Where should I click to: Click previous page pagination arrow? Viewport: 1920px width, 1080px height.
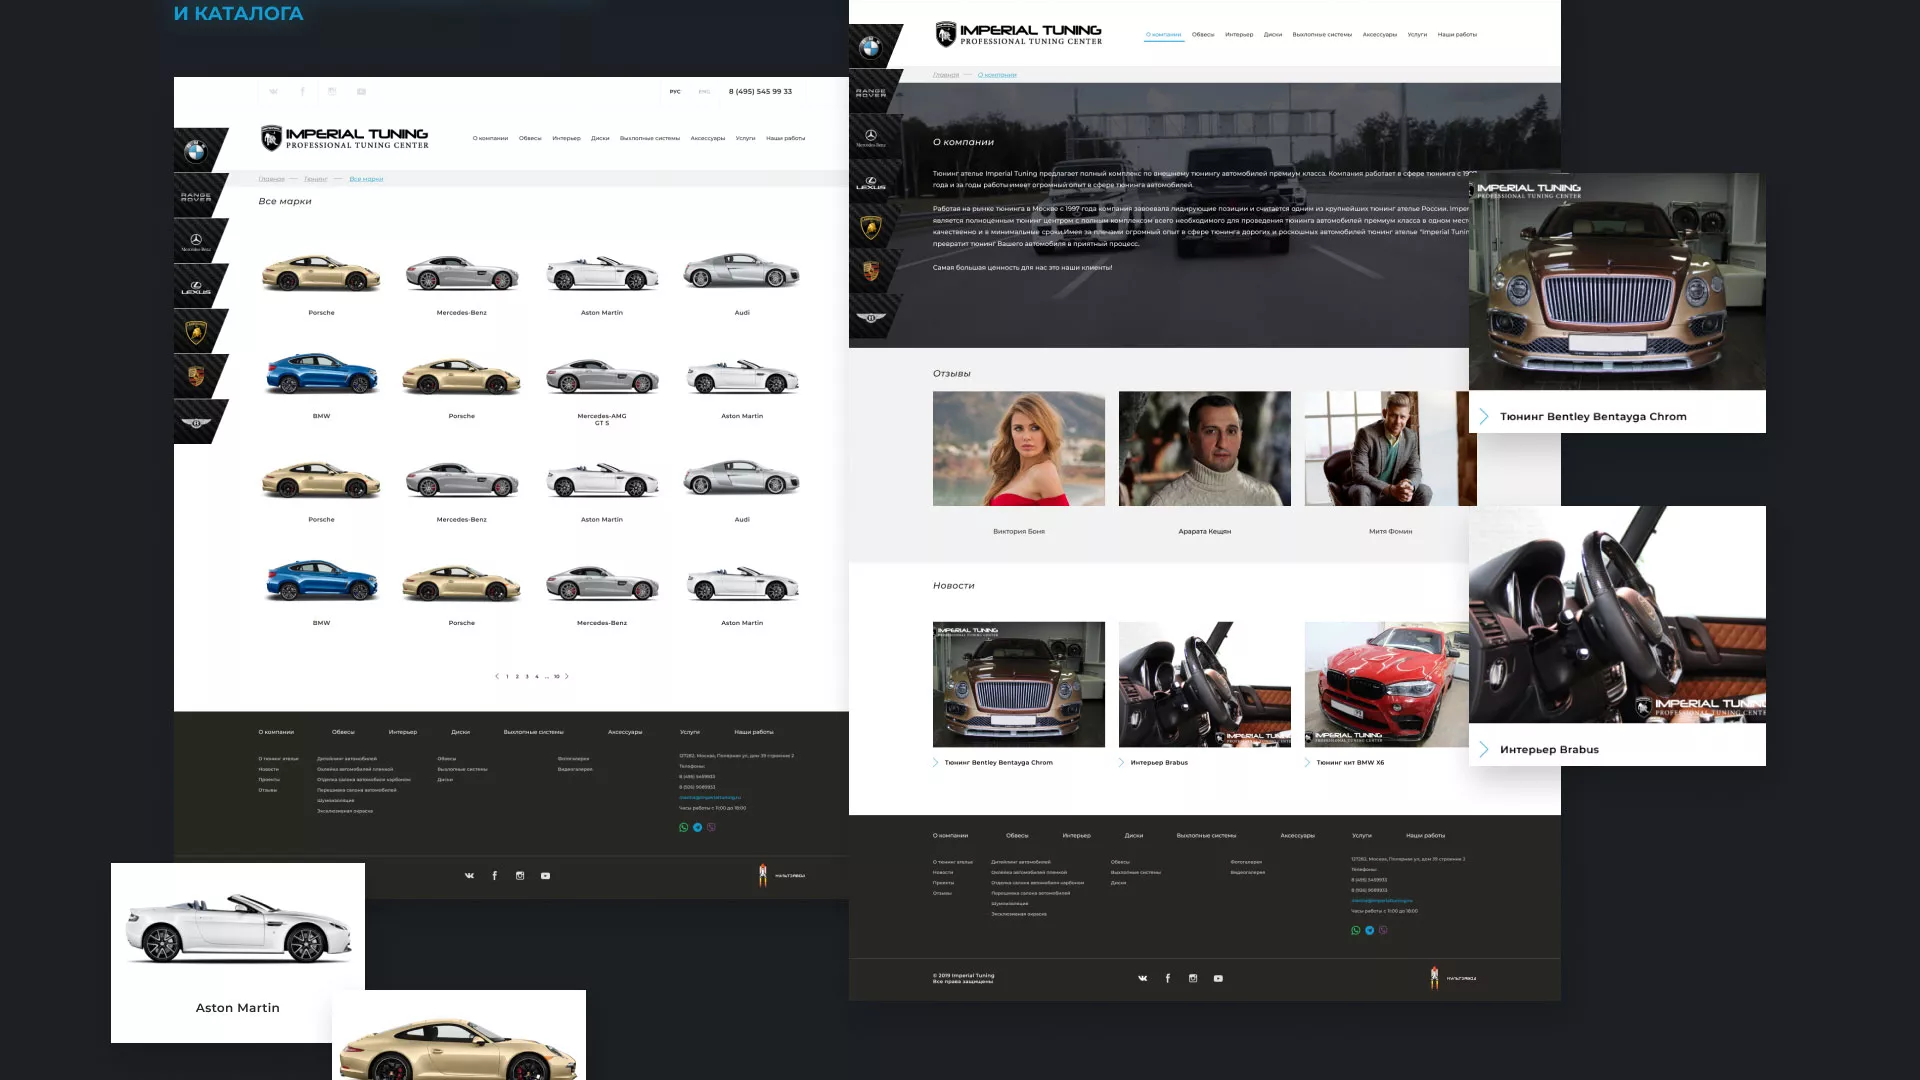(497, 676)
